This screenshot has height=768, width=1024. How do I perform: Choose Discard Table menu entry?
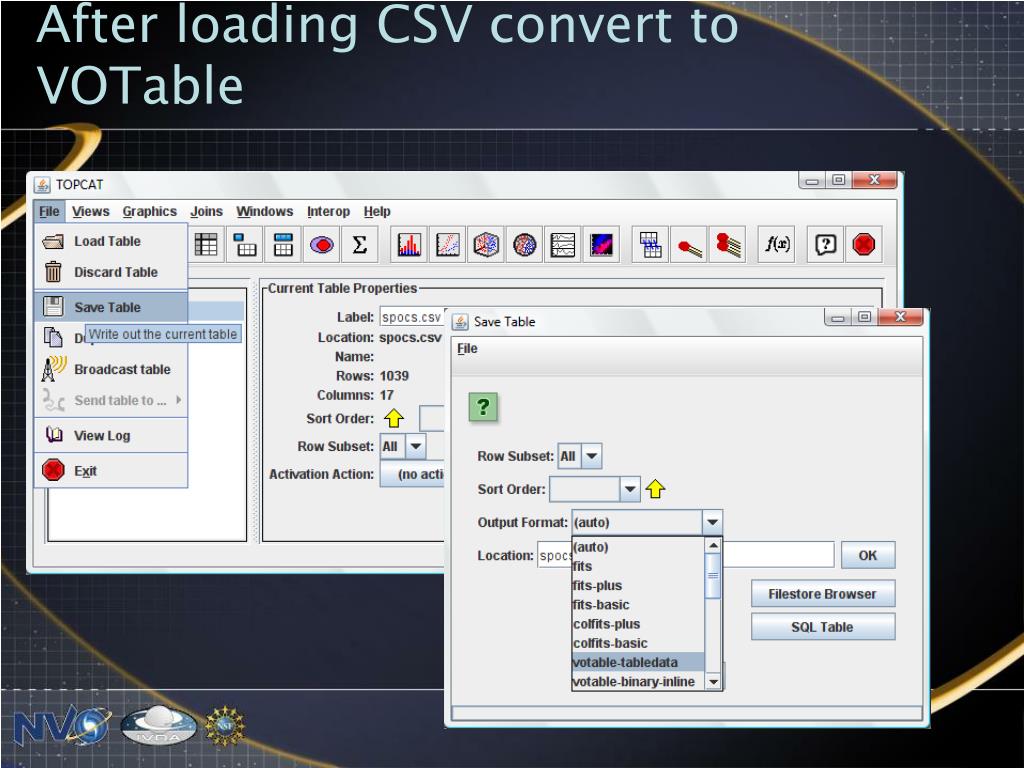(111, 272)
